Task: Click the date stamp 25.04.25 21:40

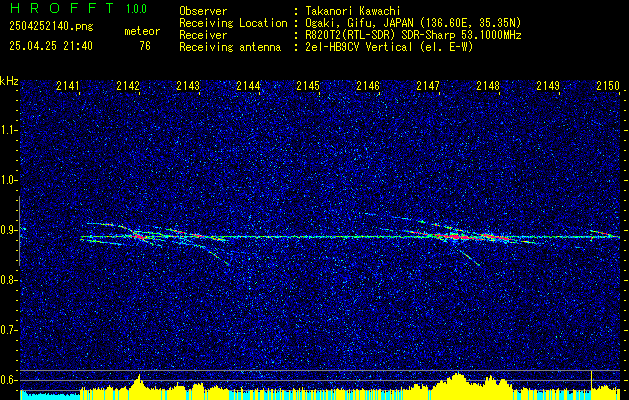Action: [x=51, y=46]
